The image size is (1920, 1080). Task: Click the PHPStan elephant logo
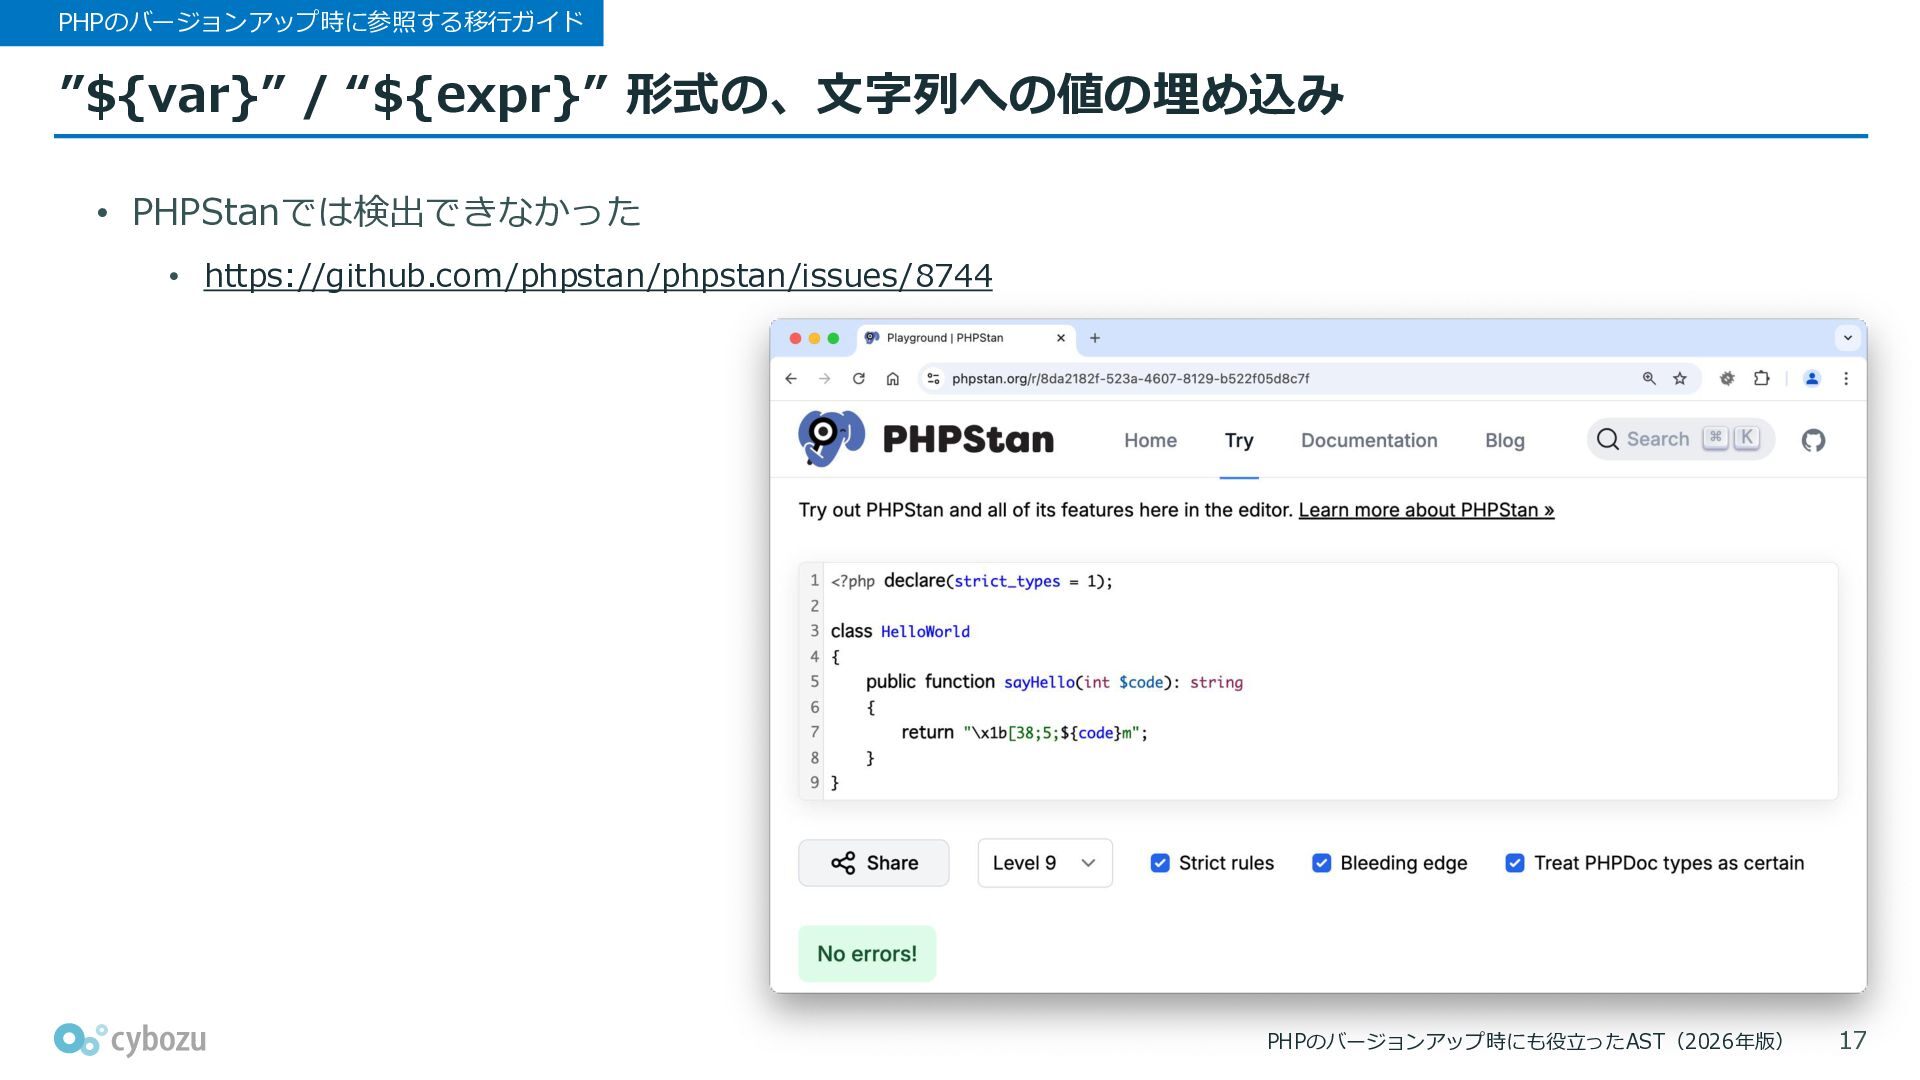coord(830,438)
